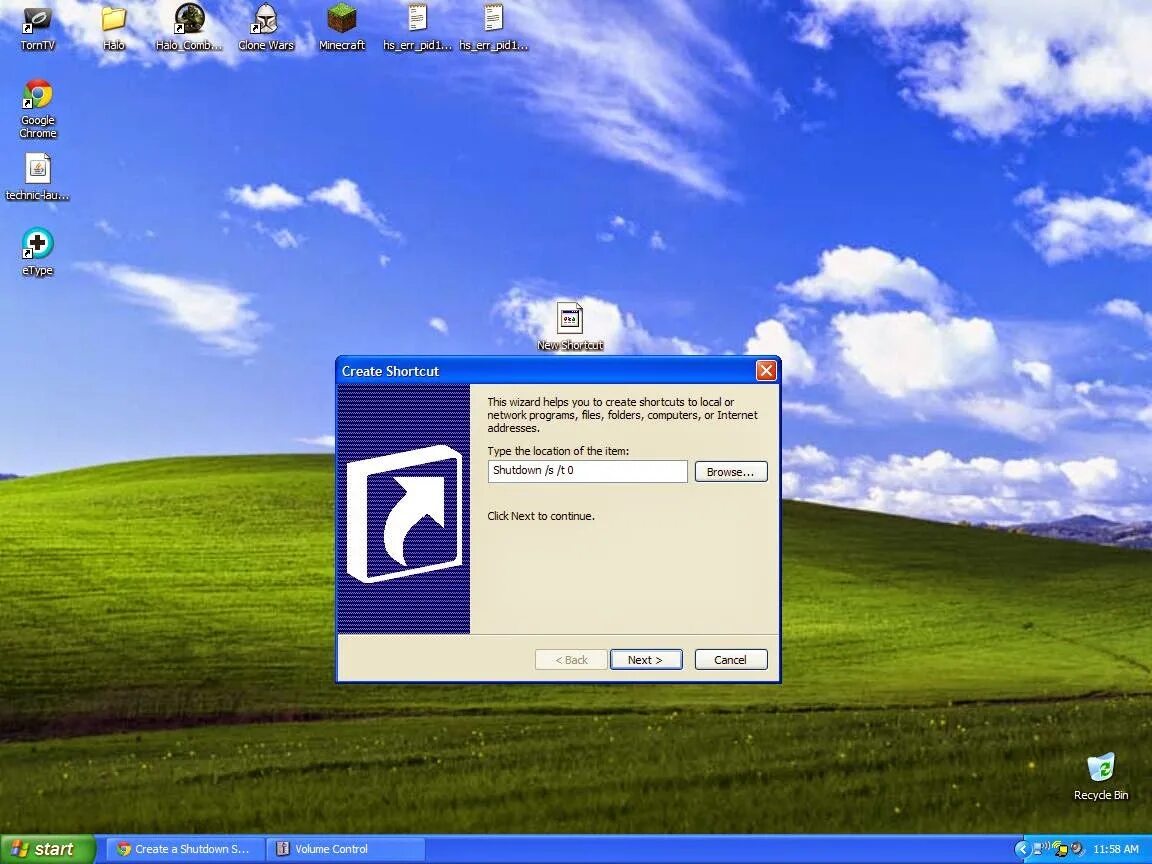Click into the item location text field
Screen dimensions: 1152x864
pos(588,471)
